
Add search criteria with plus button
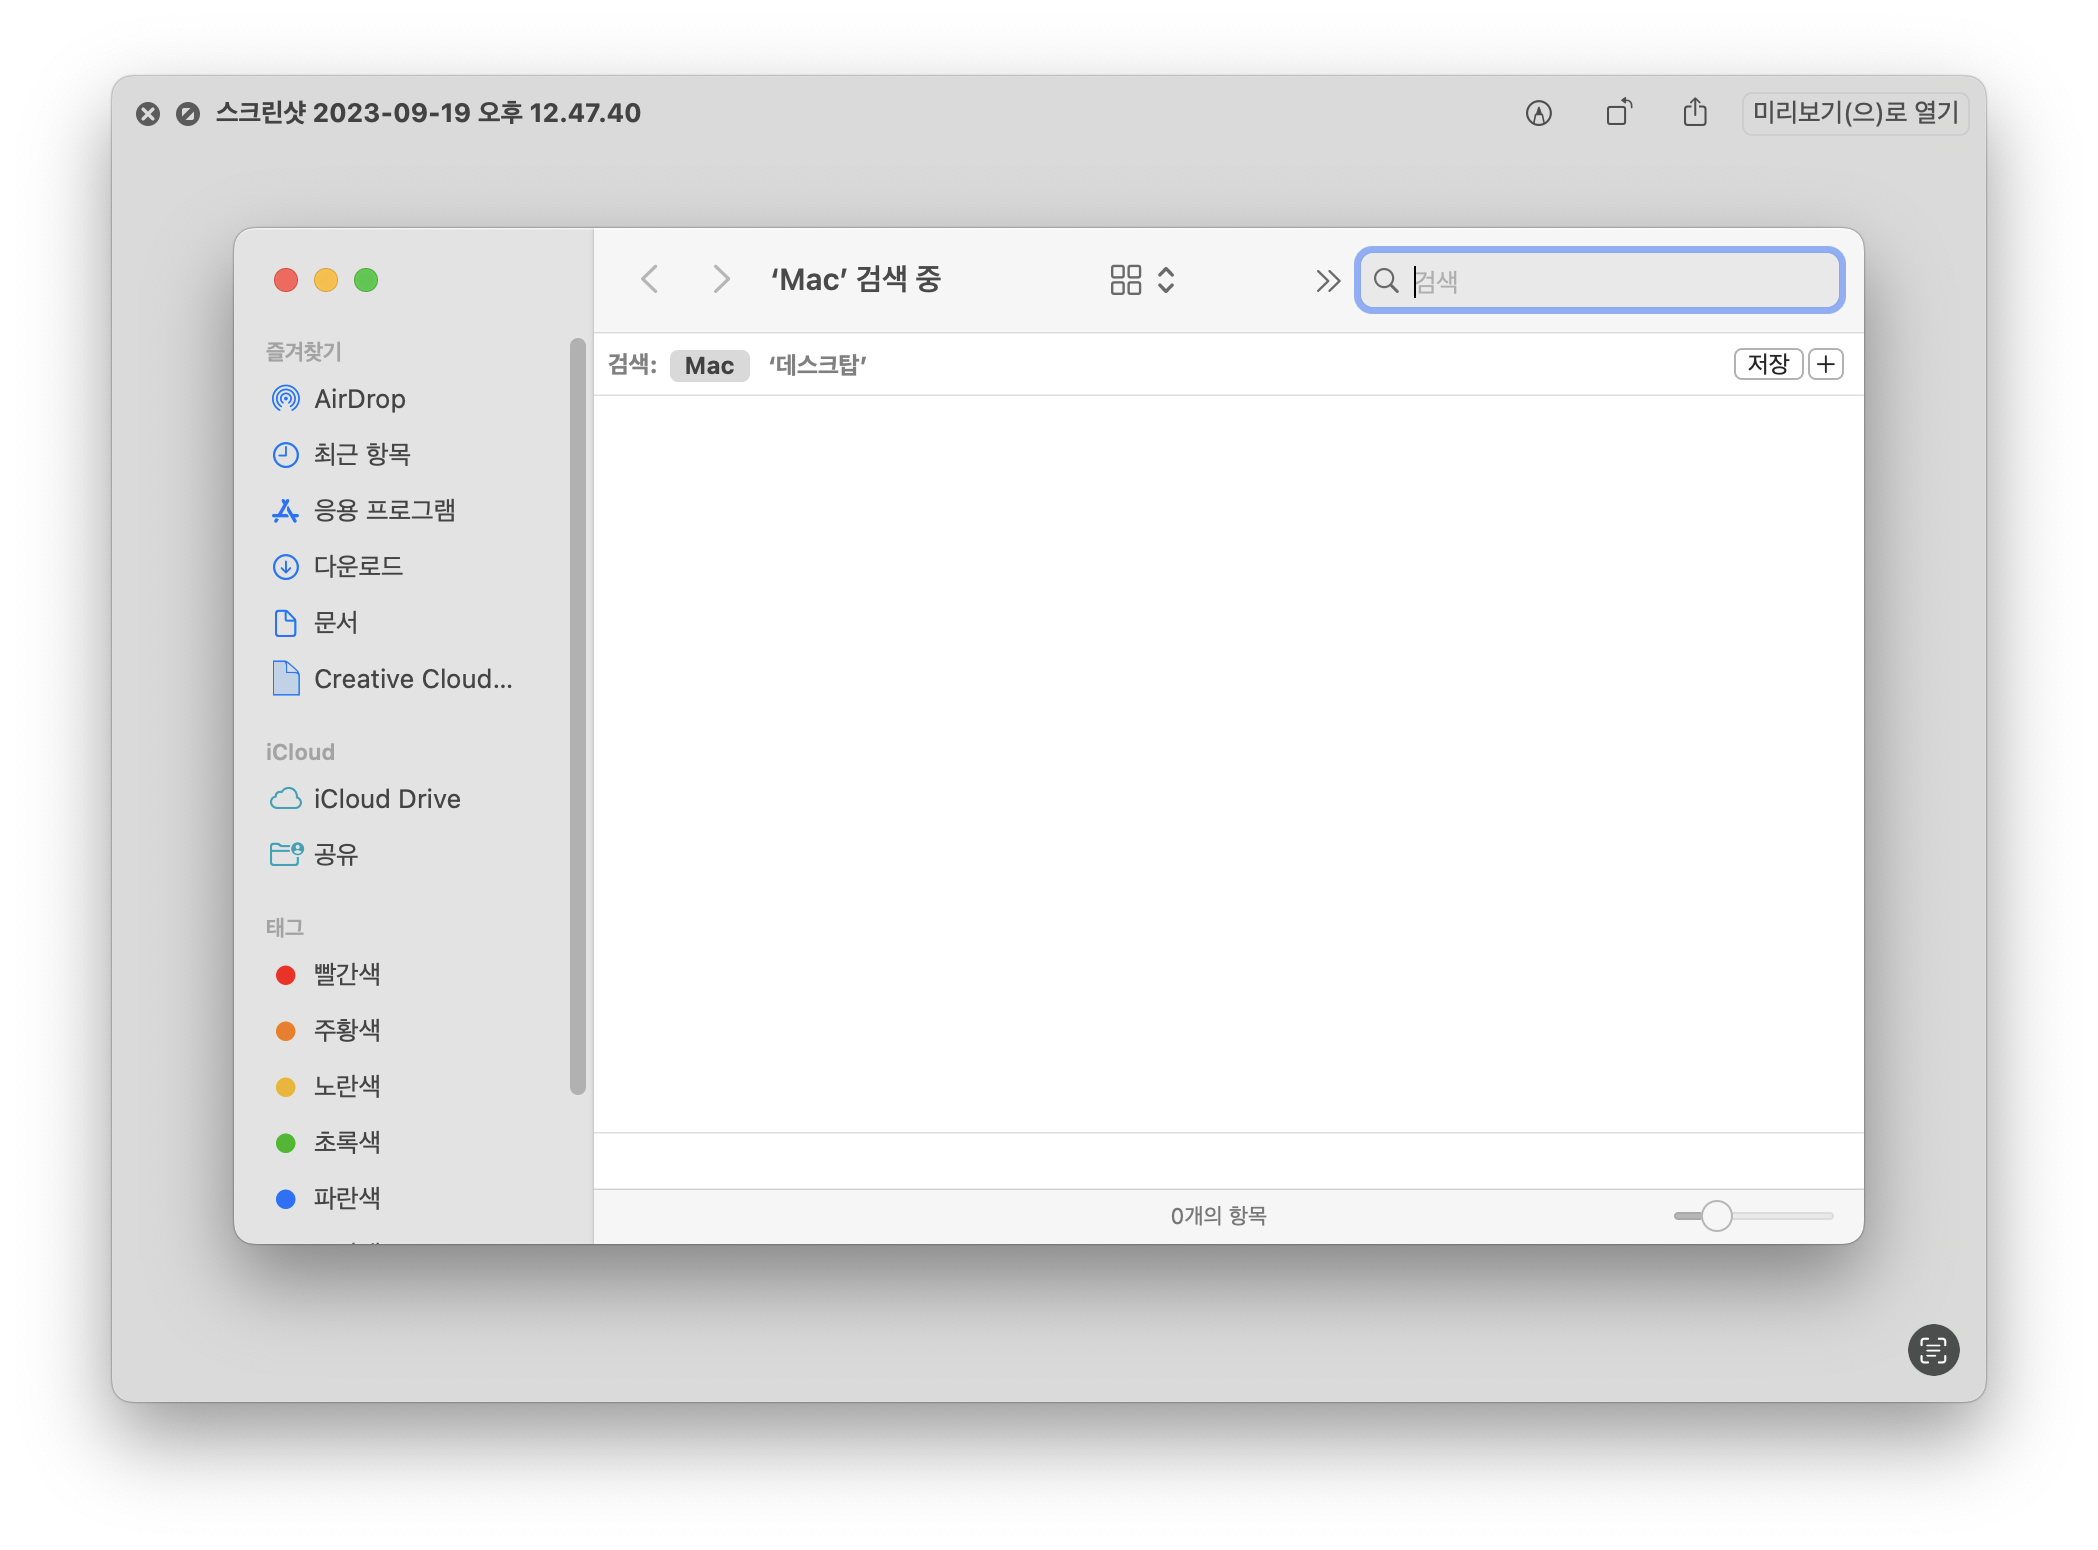pos(1825,364)
